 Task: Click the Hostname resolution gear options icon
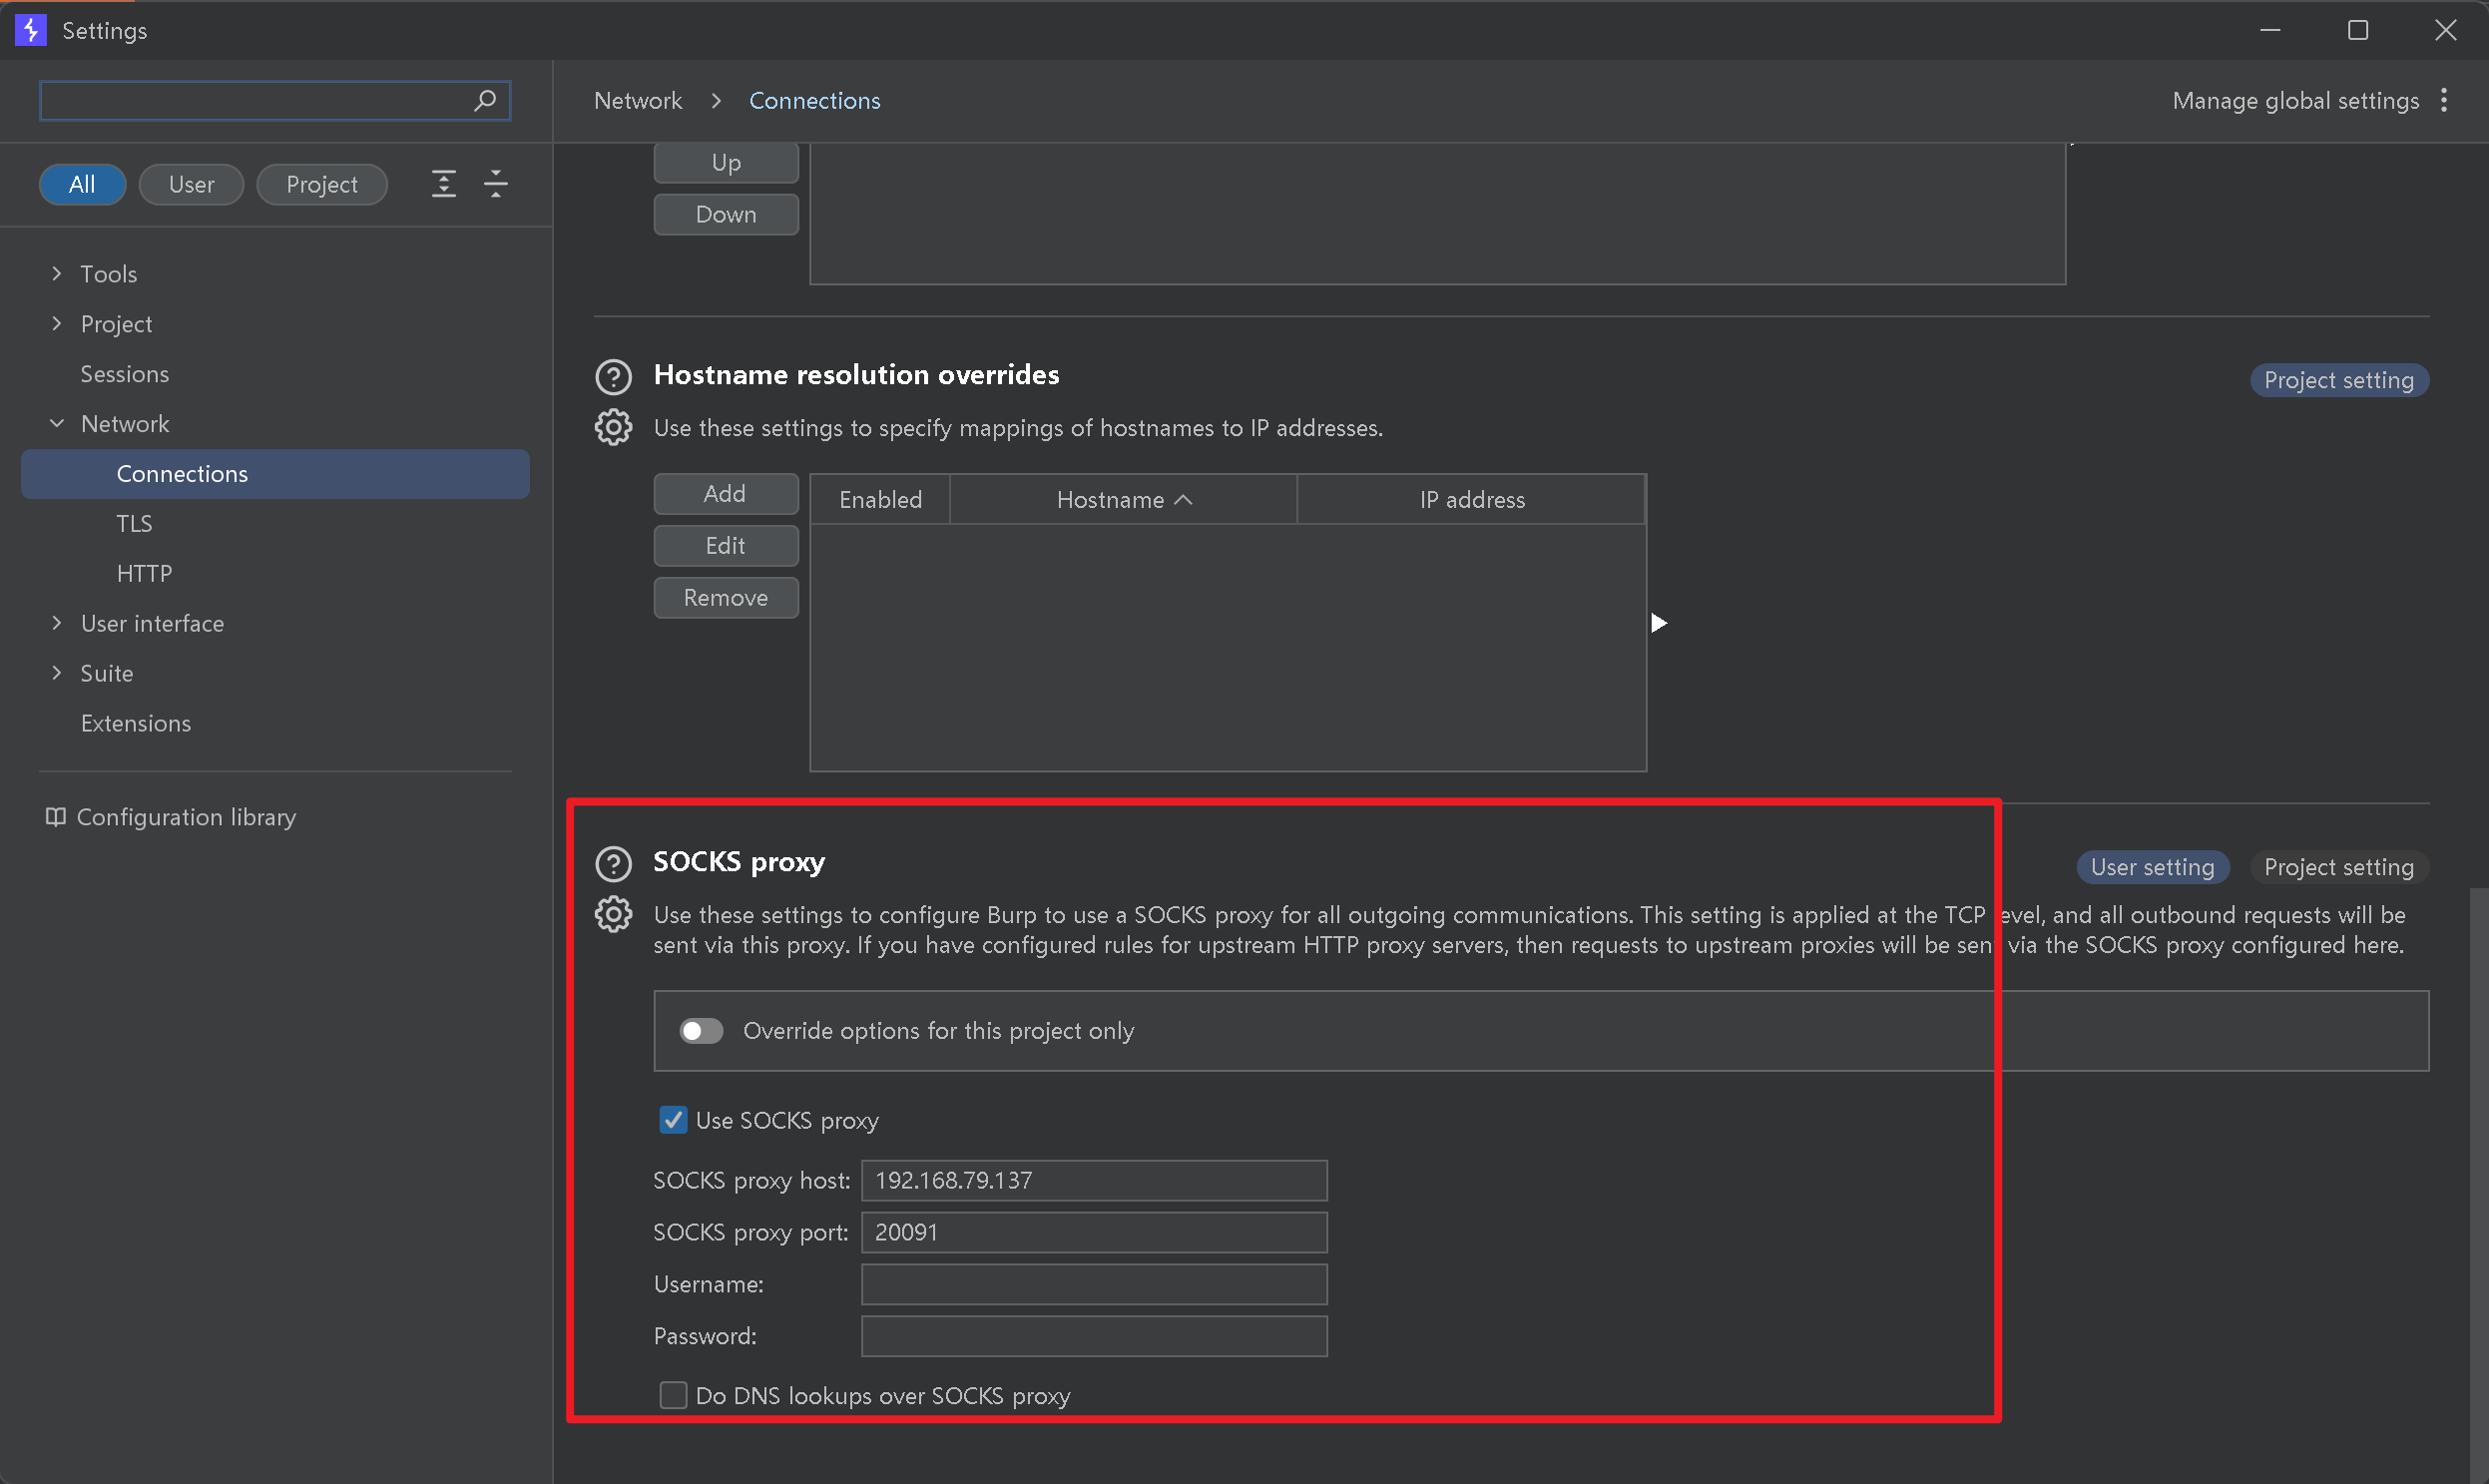click(x=613, y=427)
